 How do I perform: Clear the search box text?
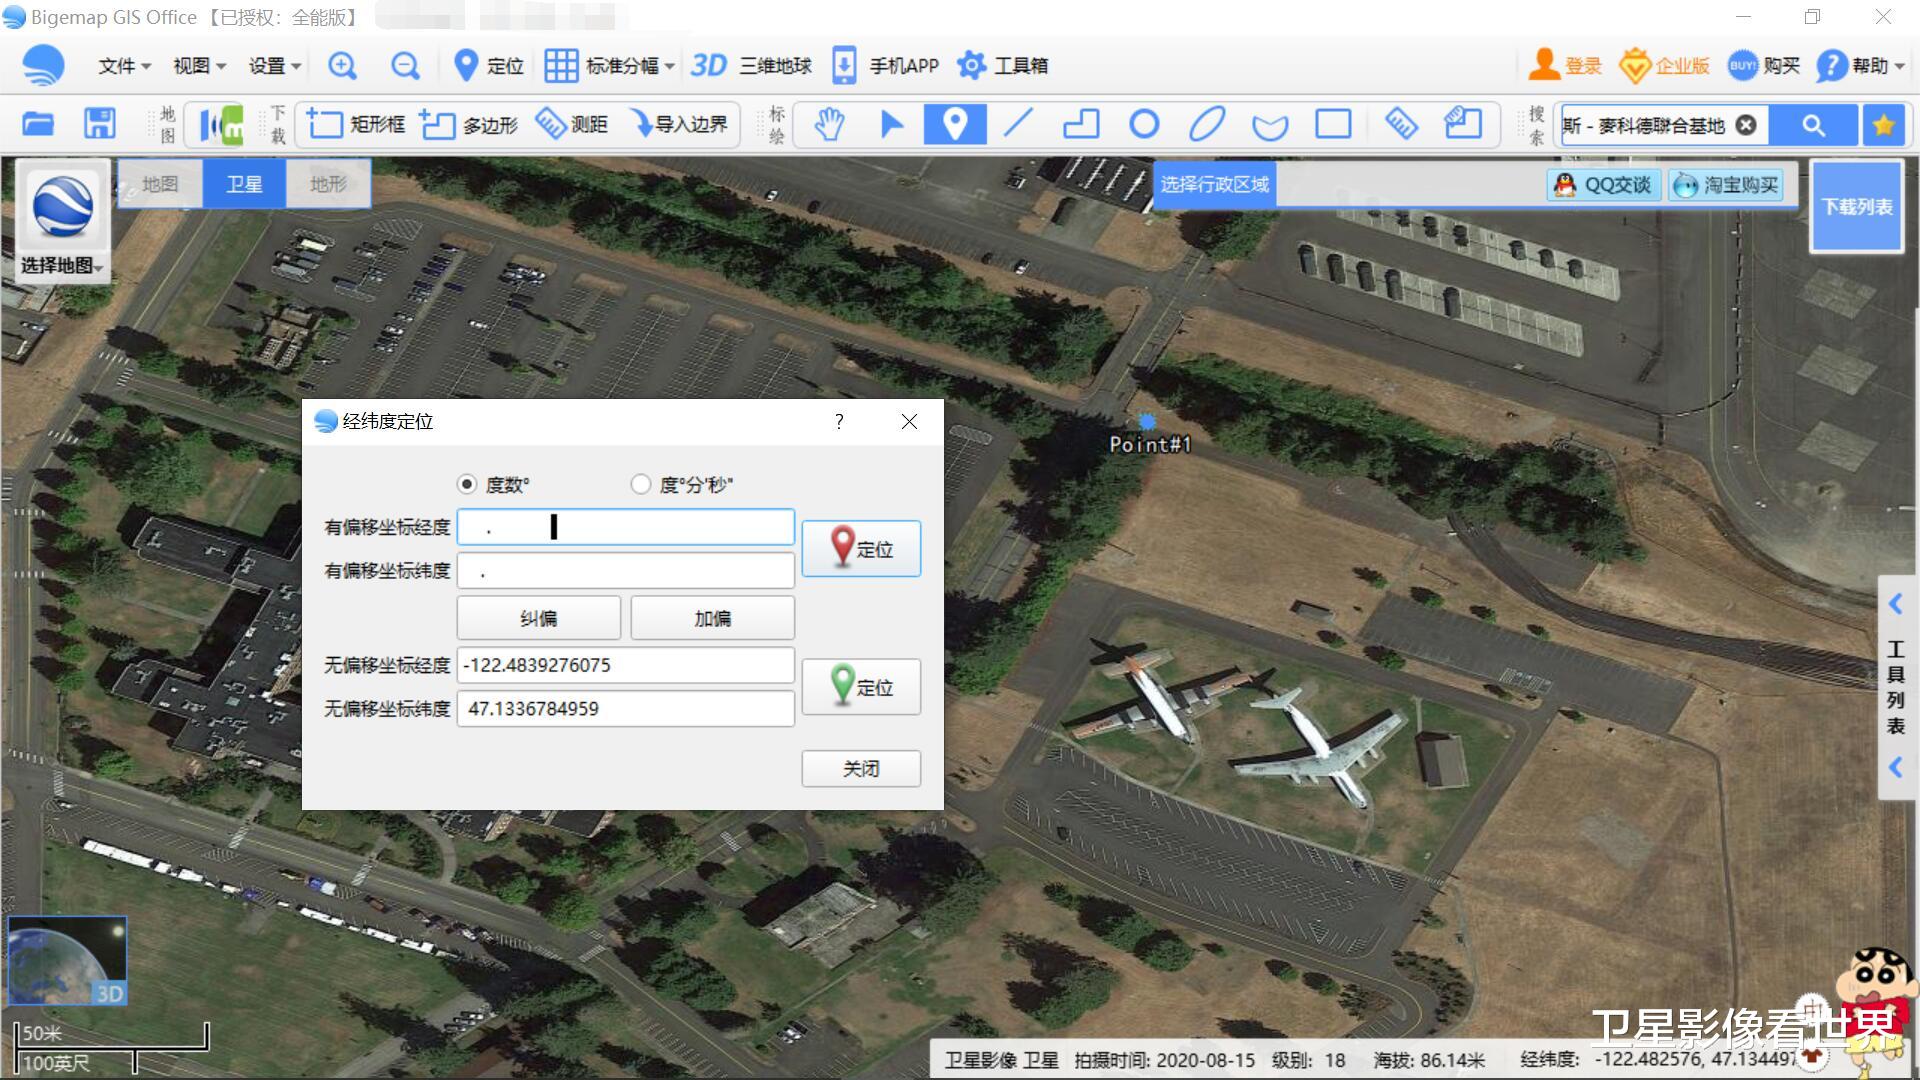pyautogui.click(x=1746, y=125)
